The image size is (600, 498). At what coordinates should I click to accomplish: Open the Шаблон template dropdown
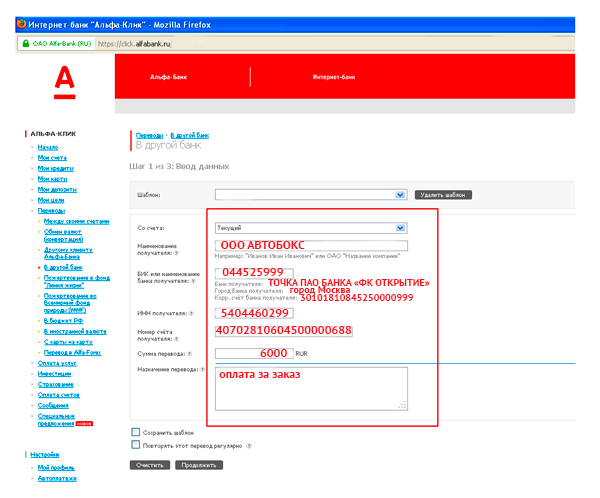(311, 195)
